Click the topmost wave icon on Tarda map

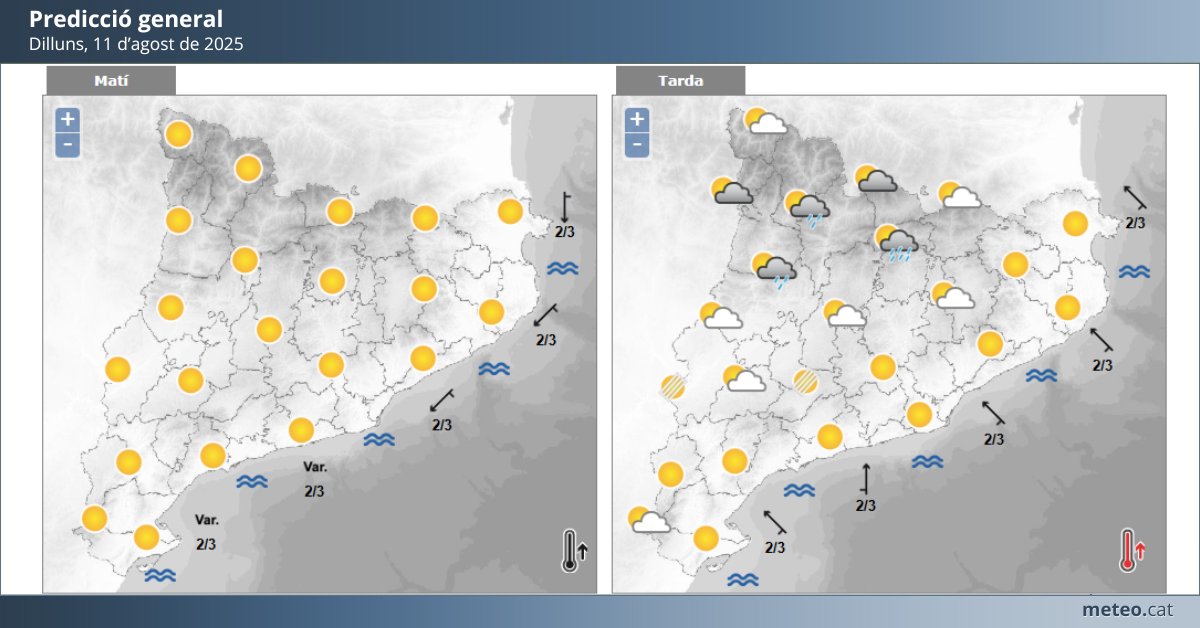pos(1134,271)
